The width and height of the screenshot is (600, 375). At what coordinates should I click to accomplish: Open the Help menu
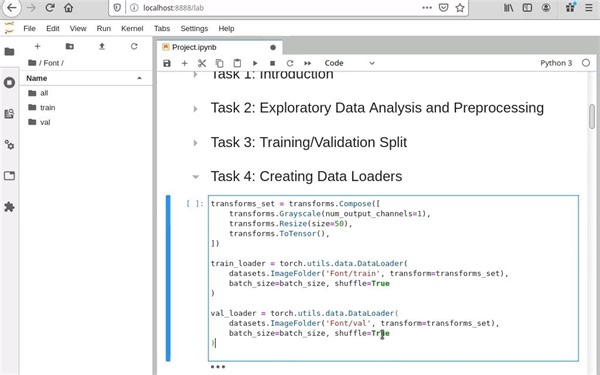click(226, 28)
